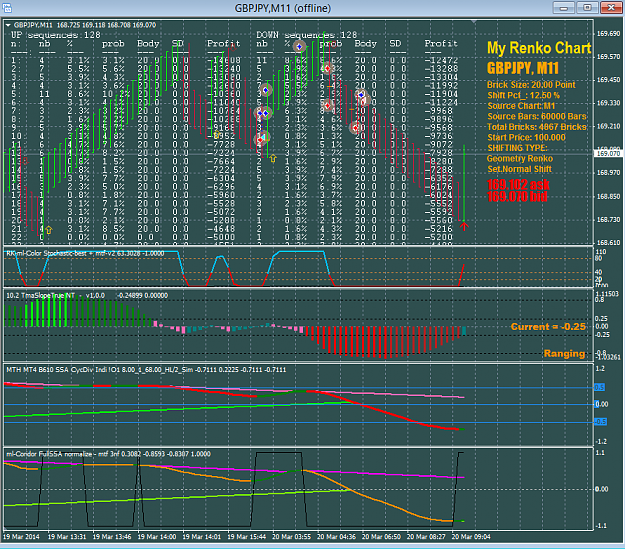
Task: Open the chart window system menu icon
Action: tap(7, 8)
